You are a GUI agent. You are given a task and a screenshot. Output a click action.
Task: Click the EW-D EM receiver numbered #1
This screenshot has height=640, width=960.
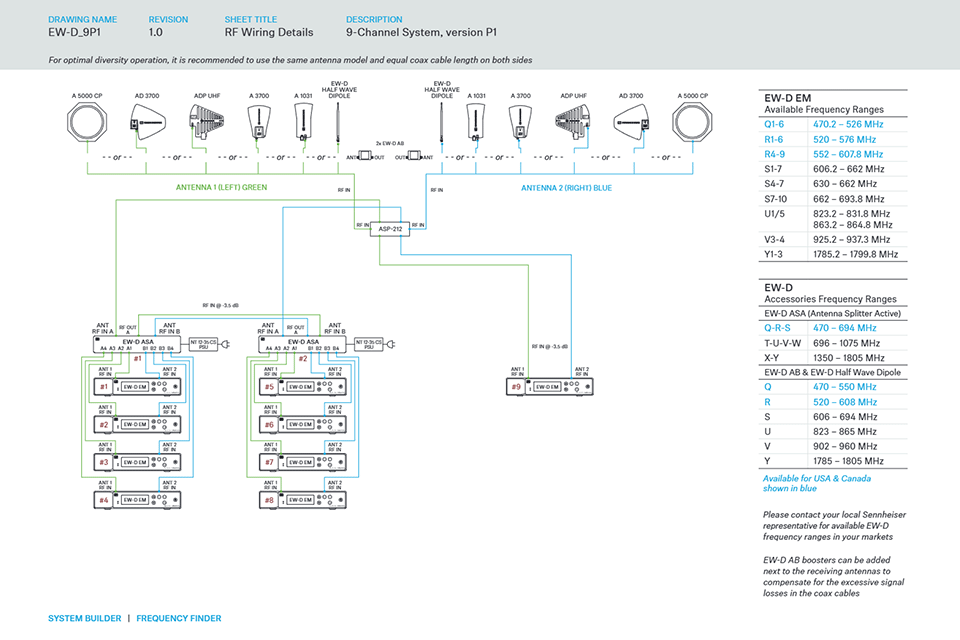pos(137,386)
